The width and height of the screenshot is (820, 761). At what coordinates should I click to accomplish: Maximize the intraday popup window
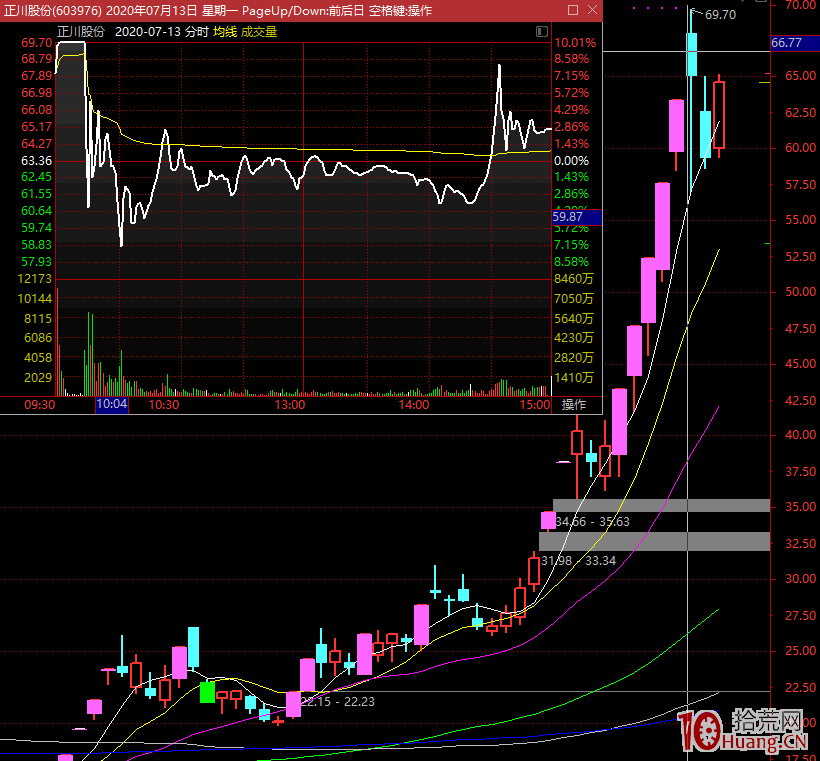tap(572, 10)
